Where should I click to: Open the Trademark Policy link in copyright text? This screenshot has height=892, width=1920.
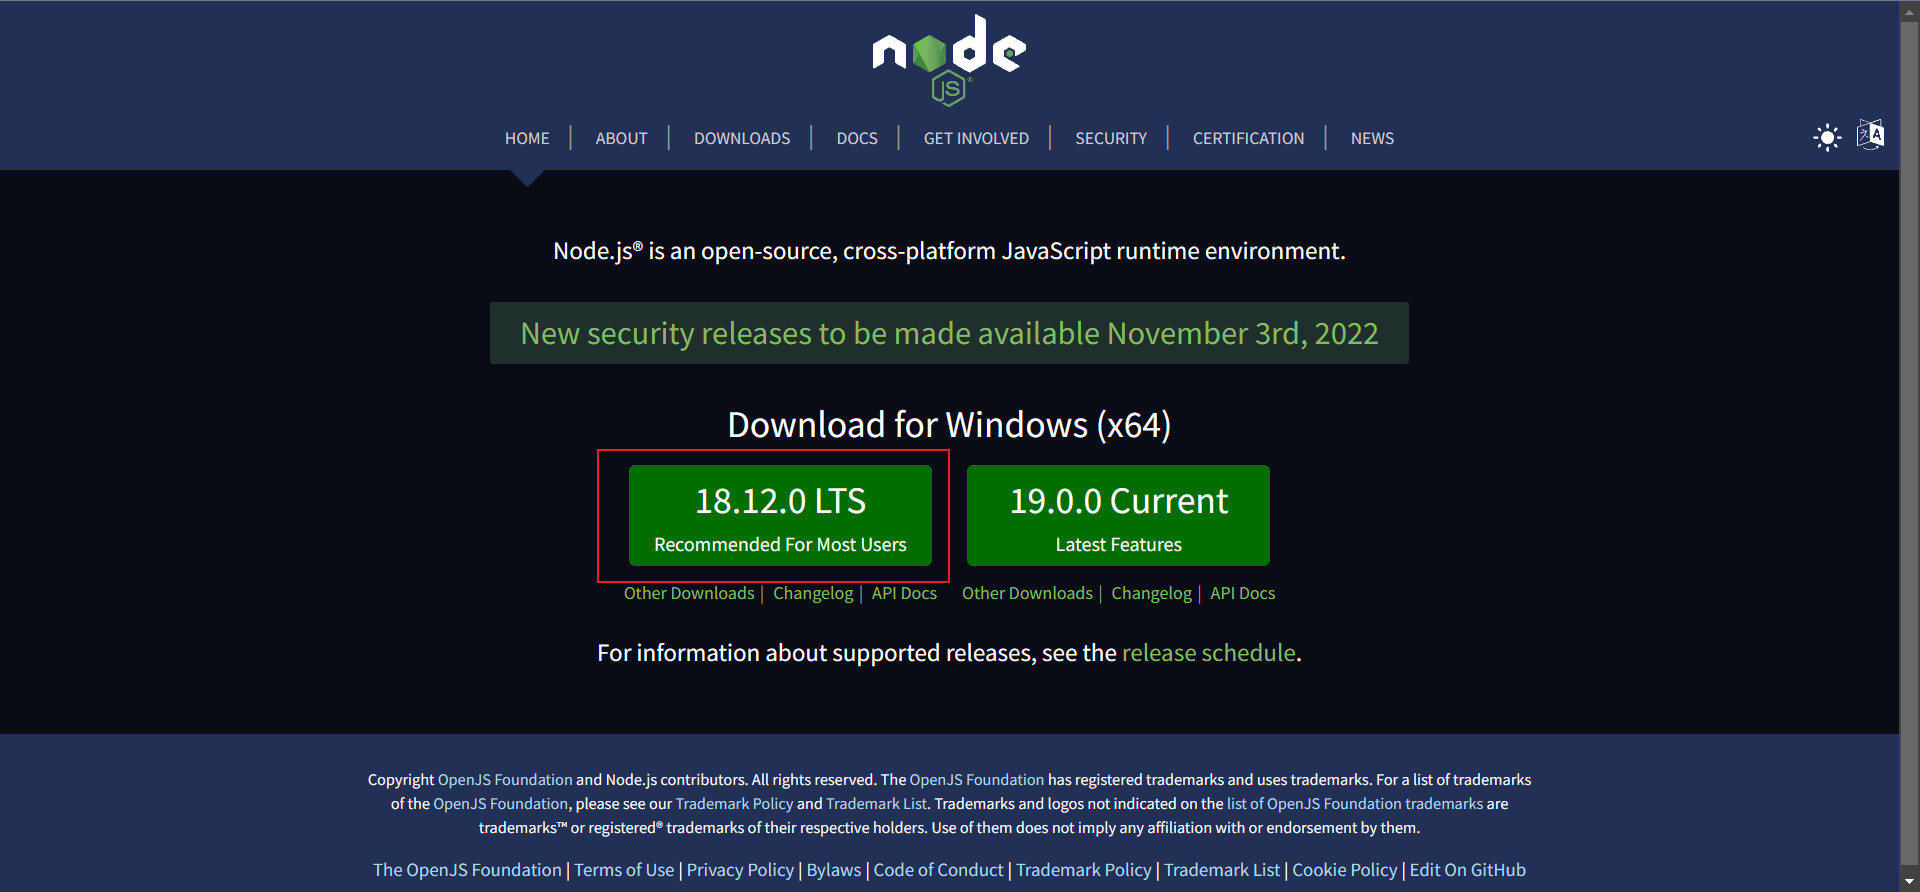[x=734, y=804]
